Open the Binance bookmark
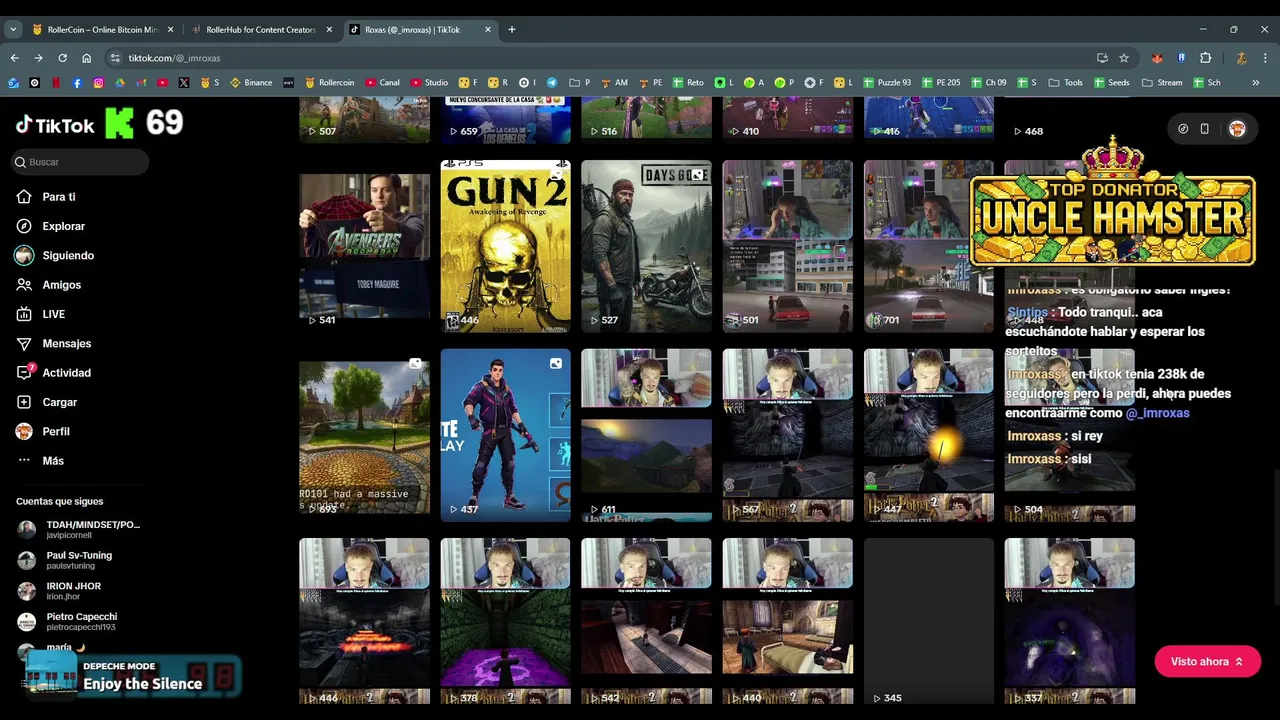Image resolution: width=1280 pixels, height=720 pixels. tap(251, 83)
